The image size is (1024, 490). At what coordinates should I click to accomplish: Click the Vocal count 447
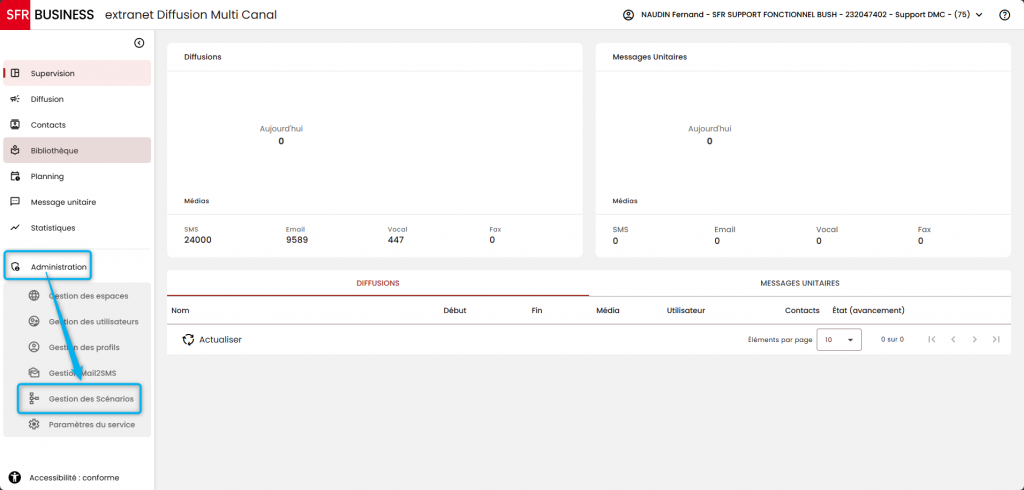pos(396,240)
